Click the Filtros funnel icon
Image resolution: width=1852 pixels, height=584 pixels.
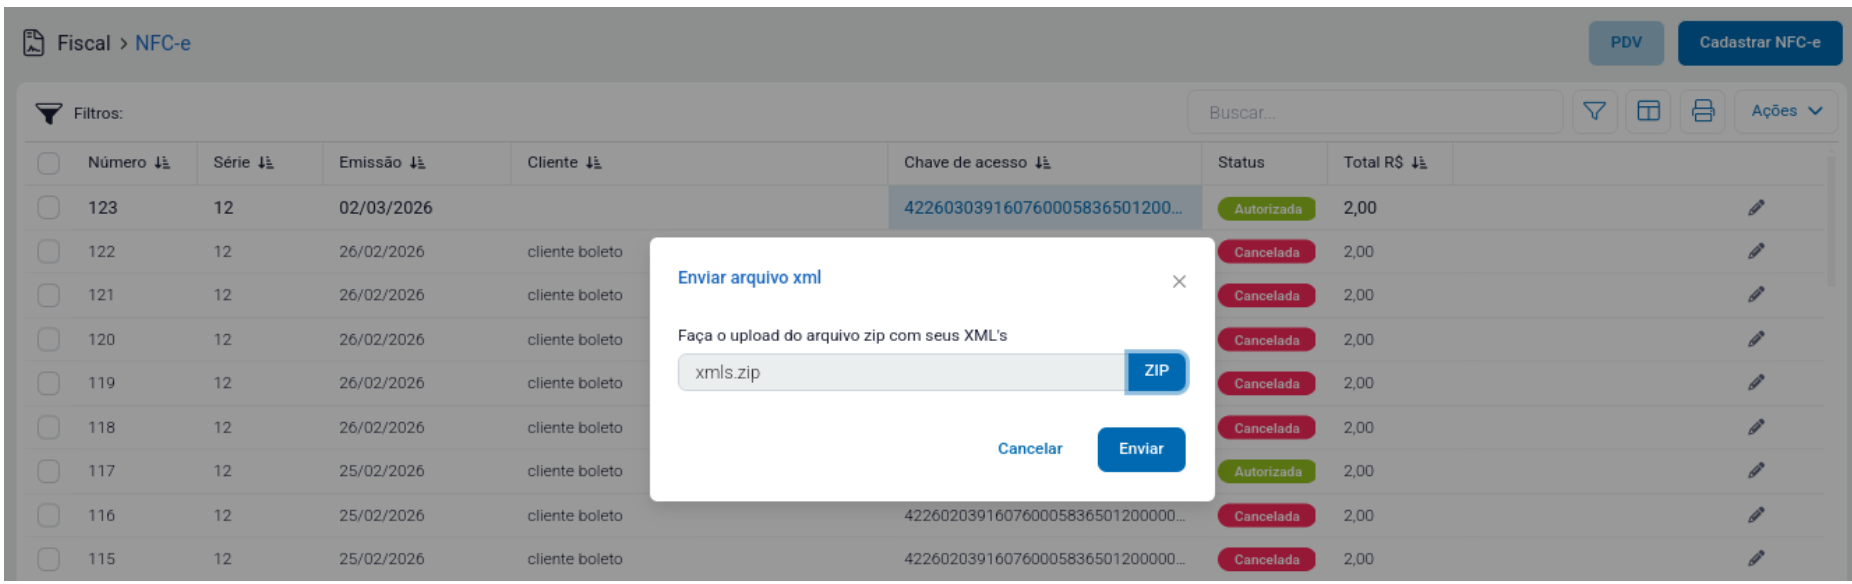(48, 113)
